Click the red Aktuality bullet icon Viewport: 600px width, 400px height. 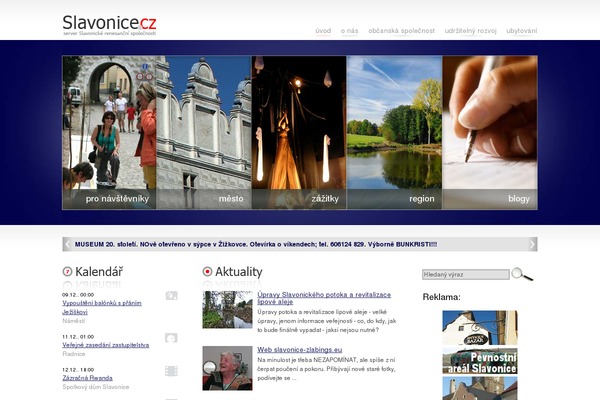[x=207, y=271]
